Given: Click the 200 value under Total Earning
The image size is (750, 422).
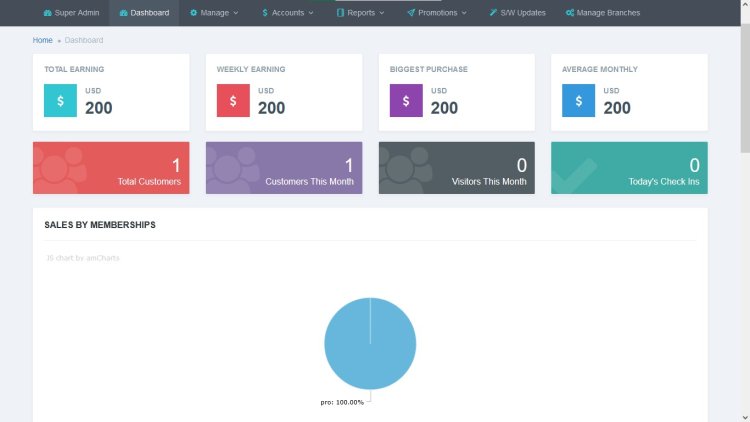Looking at the screenshot, I should [99, 108].
